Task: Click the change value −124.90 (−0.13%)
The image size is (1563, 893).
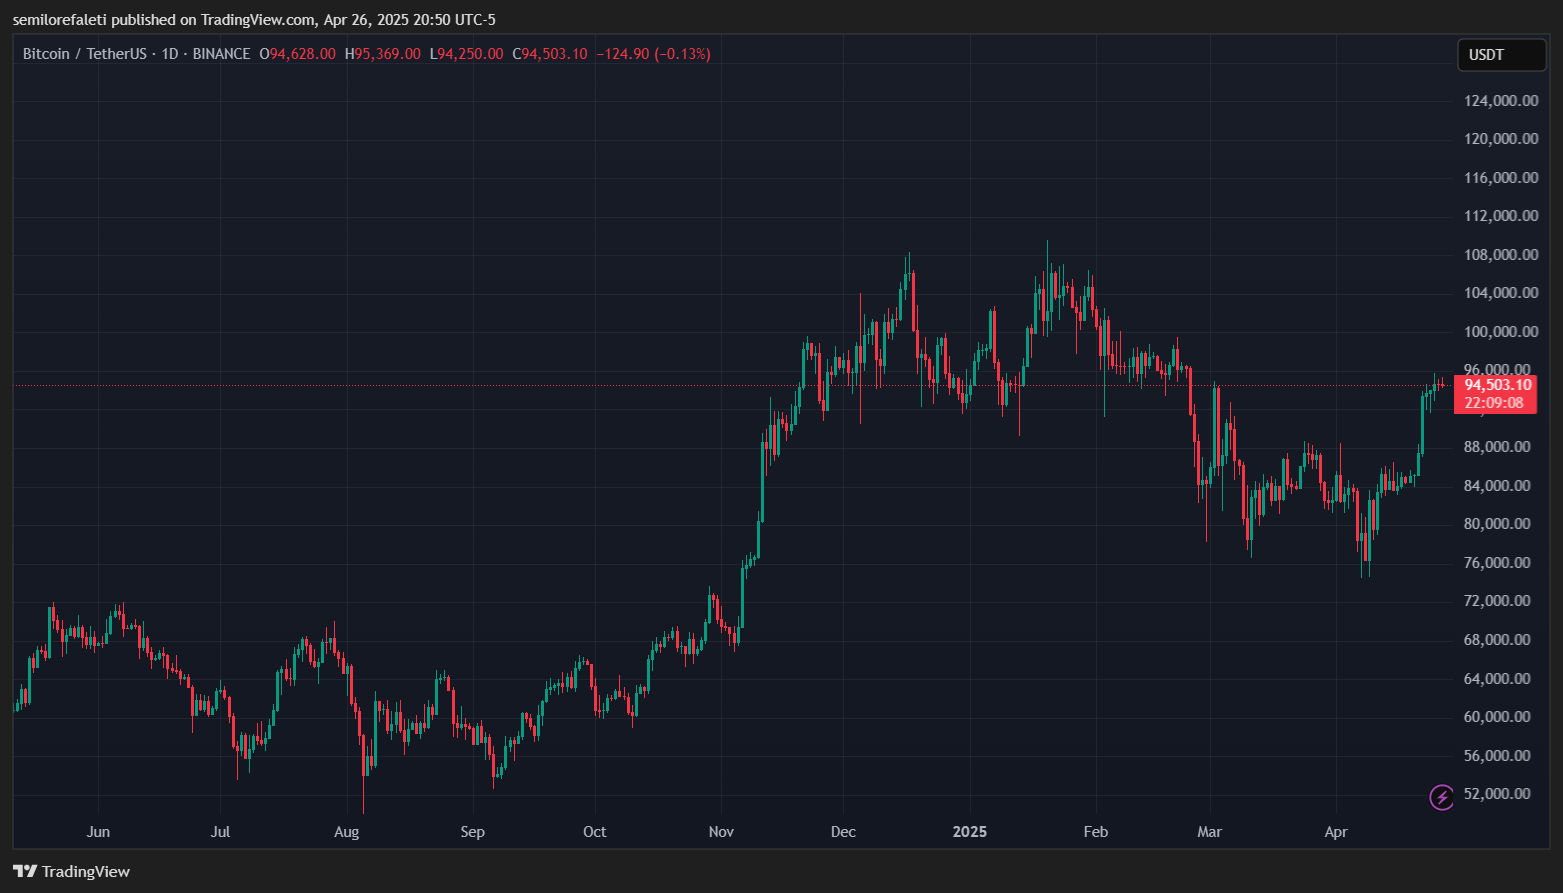Action: pos(653,54)
